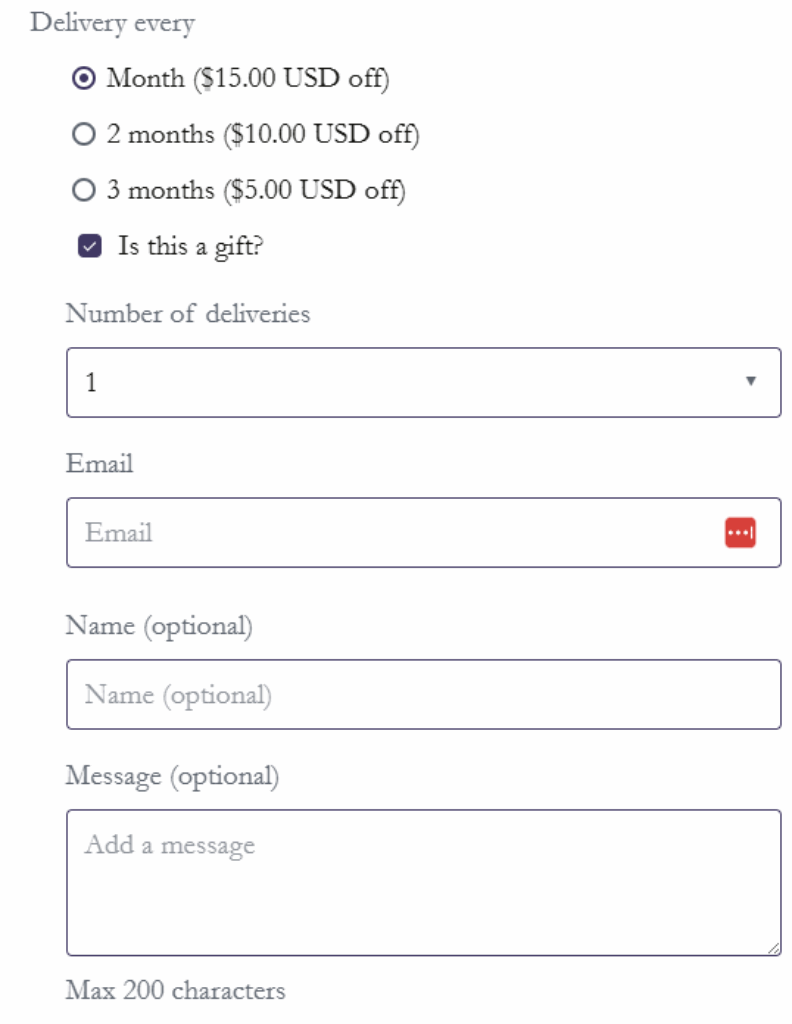Select the 2 months radio button
The width and height of the screenshot is (792, 1024).
85,134
